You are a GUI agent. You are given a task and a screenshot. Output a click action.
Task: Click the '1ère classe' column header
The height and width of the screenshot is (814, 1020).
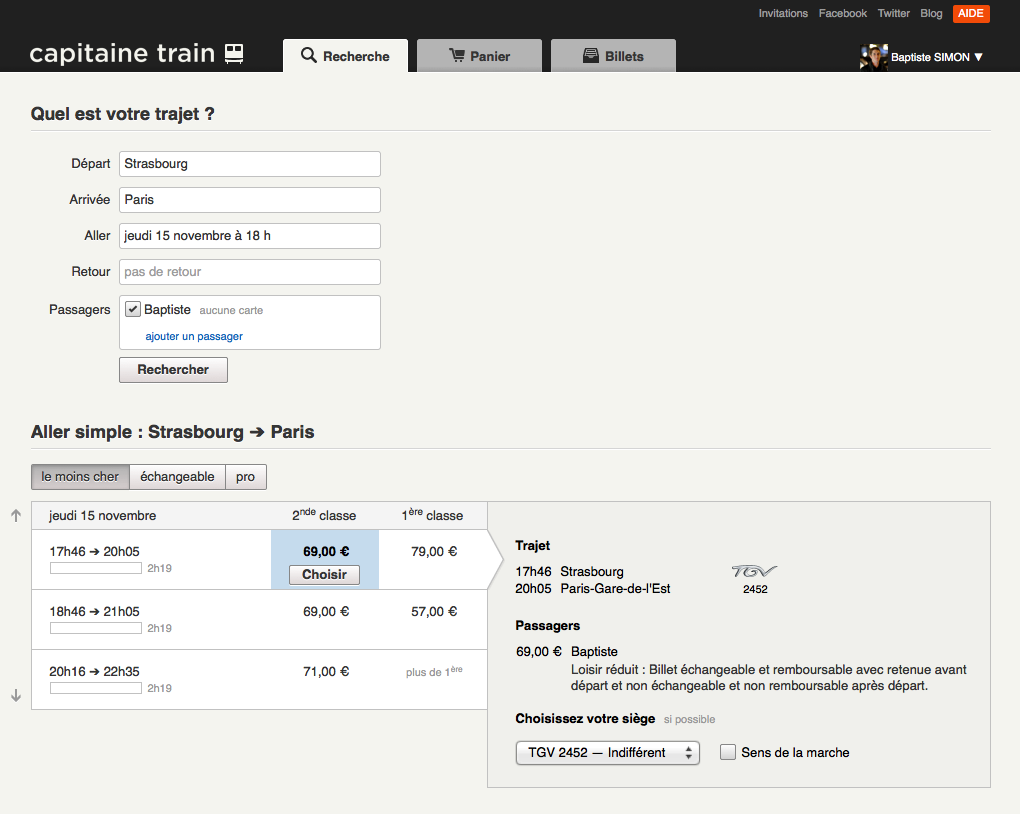point(432,515)
